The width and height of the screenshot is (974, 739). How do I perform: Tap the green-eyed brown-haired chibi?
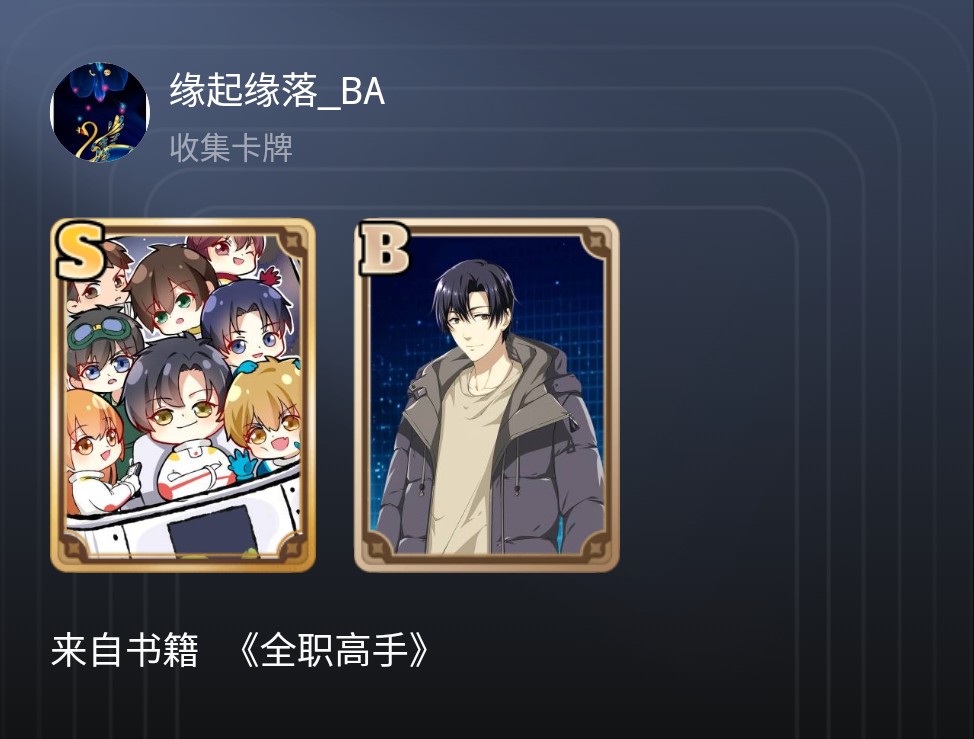170,291
